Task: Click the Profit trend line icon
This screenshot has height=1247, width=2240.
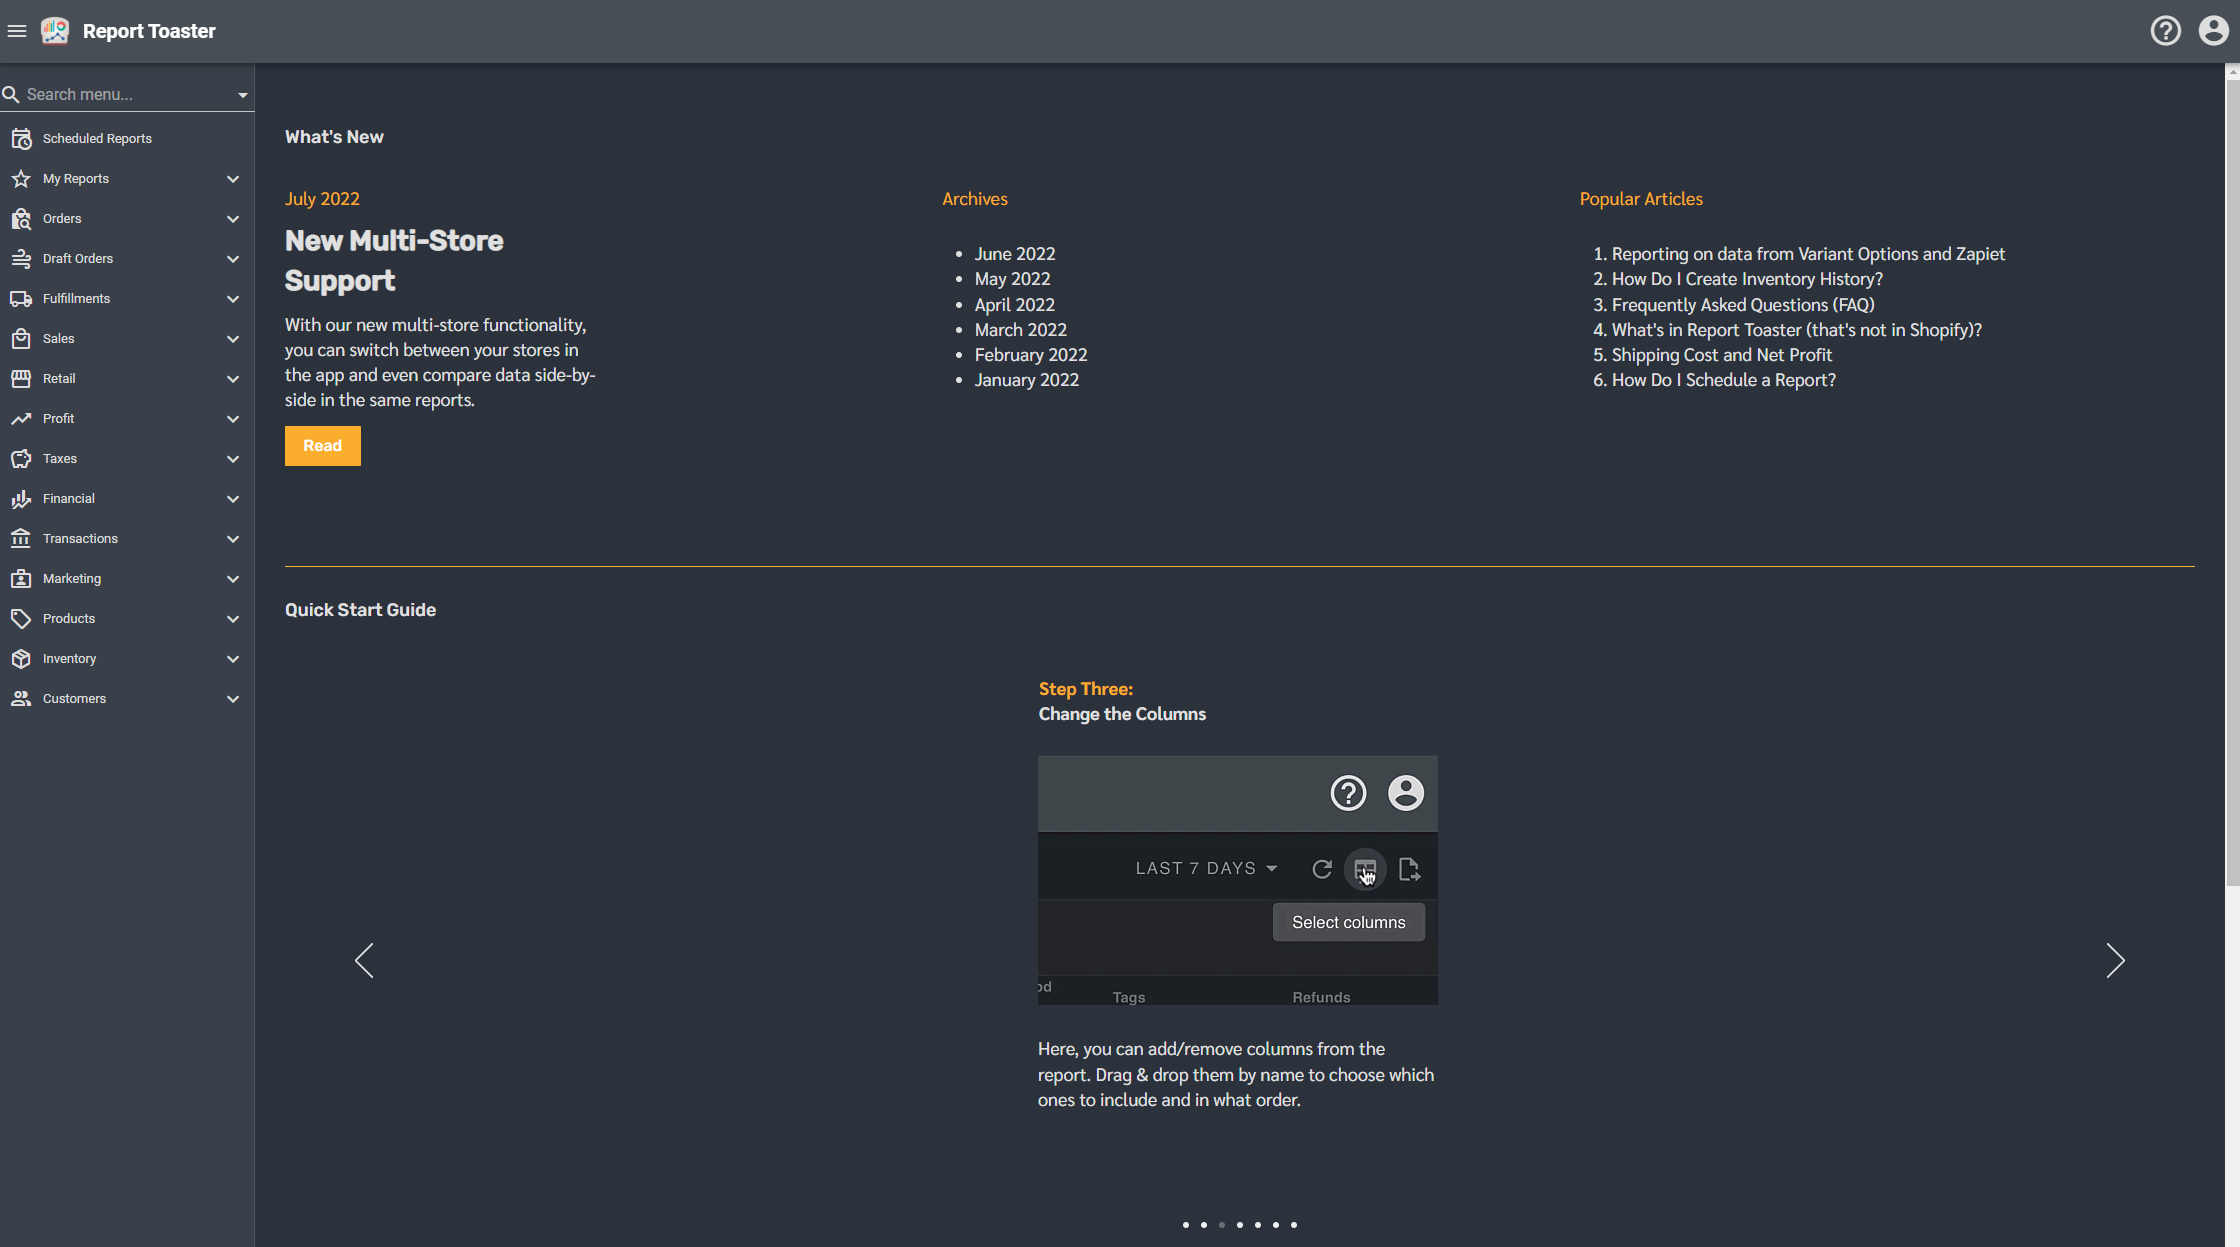Action: [21, 419]
